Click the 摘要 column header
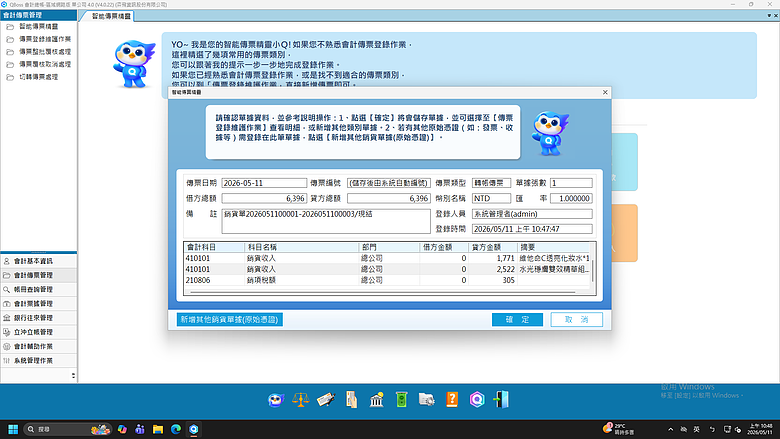Image resolution: width=780 pixels, height=439 pixels. tap(553, 247)
